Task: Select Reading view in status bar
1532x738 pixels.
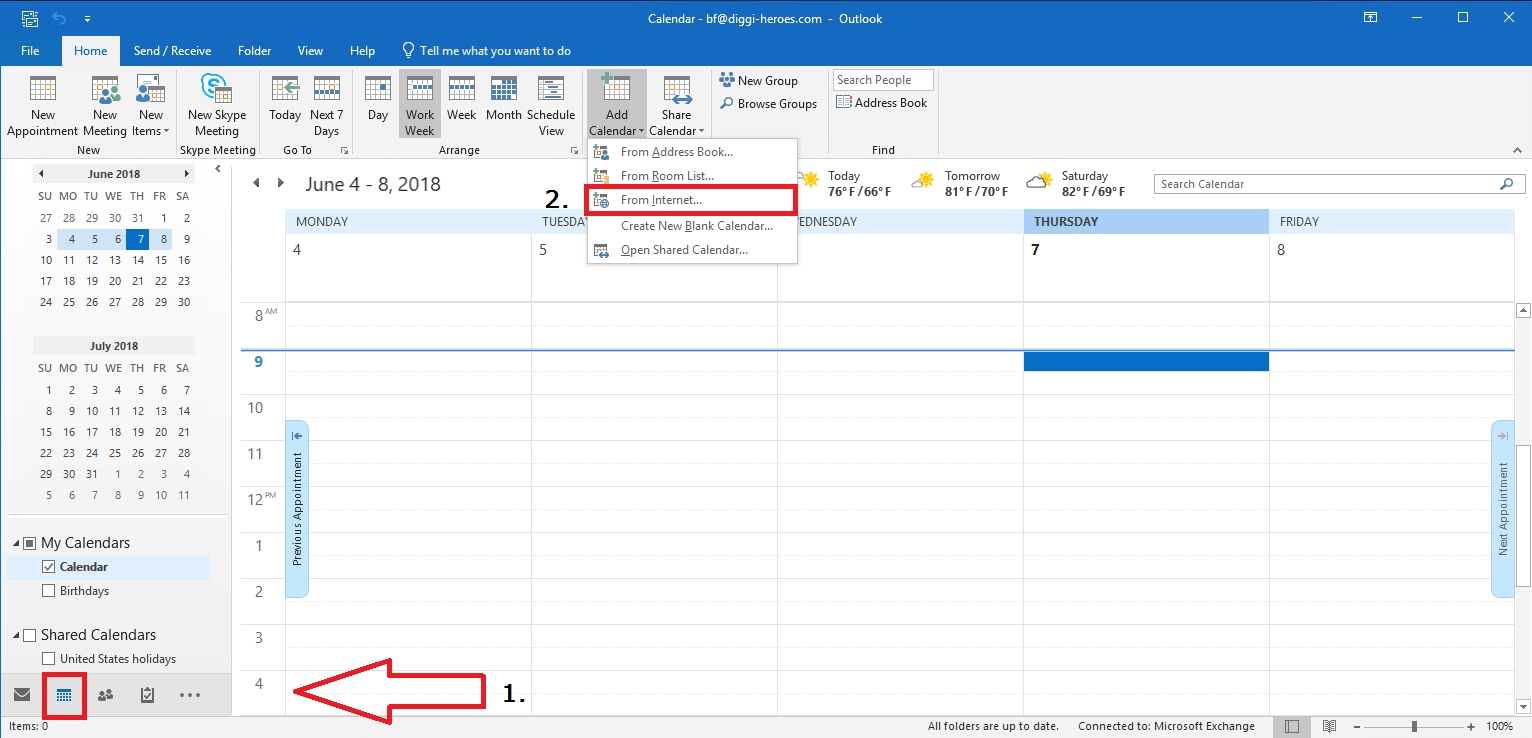Action: pos(1328,726)
